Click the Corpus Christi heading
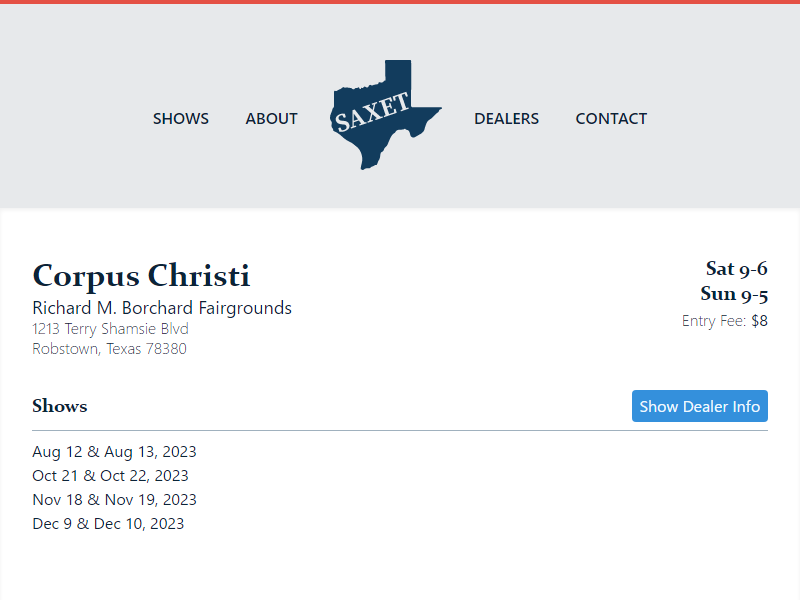The height and width of the screenshot is (600, 800). coord(141,275)
